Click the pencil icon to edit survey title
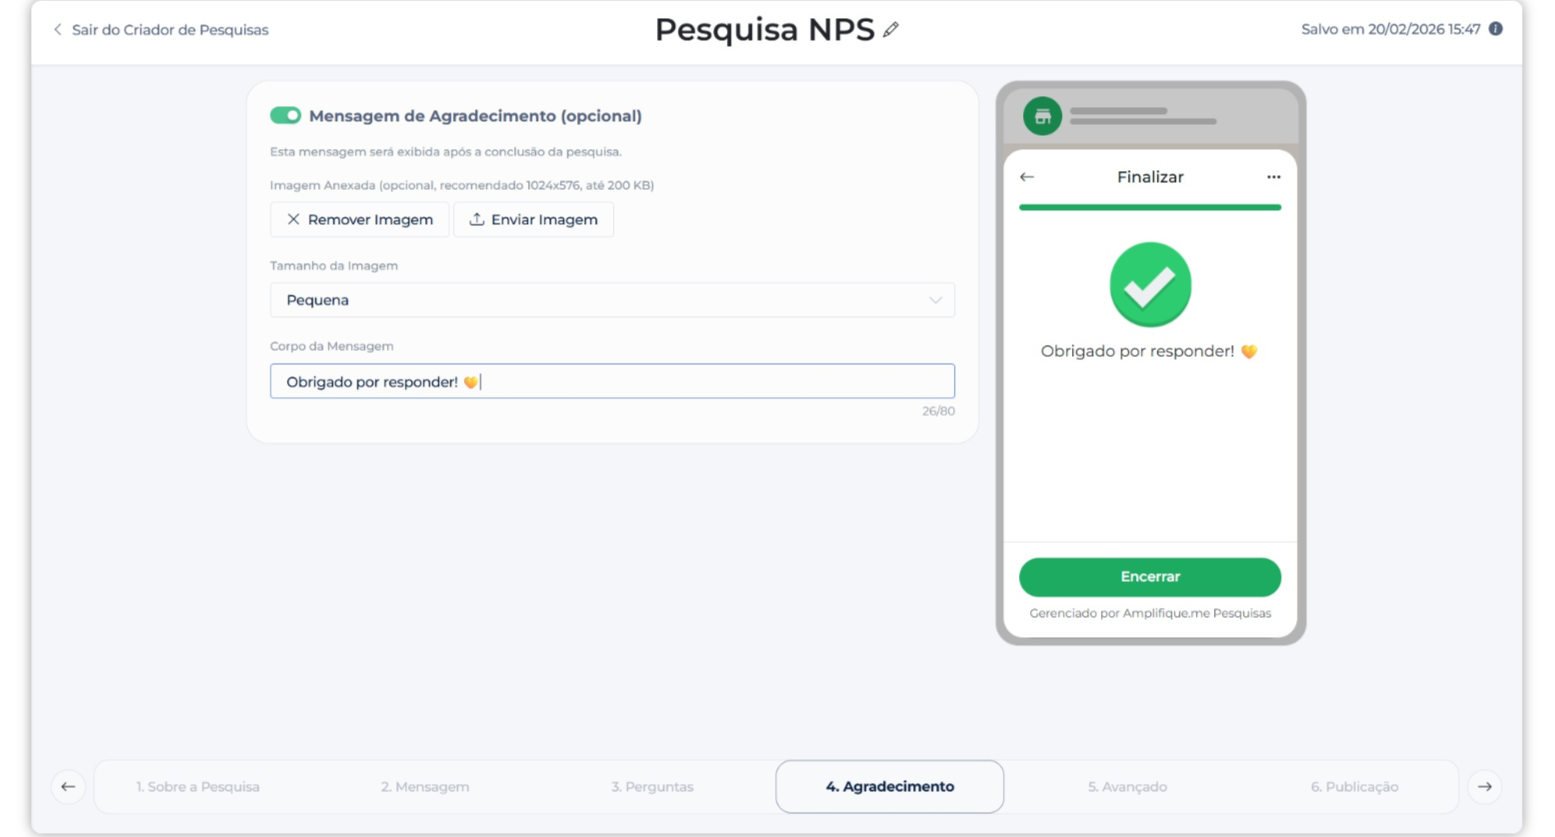The width and height of the screenshot is (1555, 837). coord(891,30)
